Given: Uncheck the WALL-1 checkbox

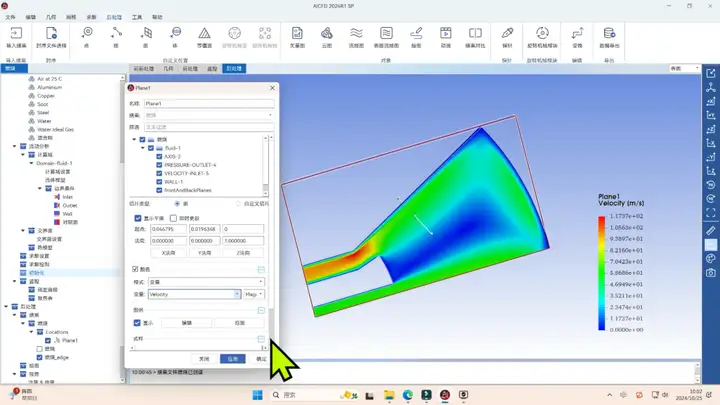Looking at the screenshot, I should point(159,182).
